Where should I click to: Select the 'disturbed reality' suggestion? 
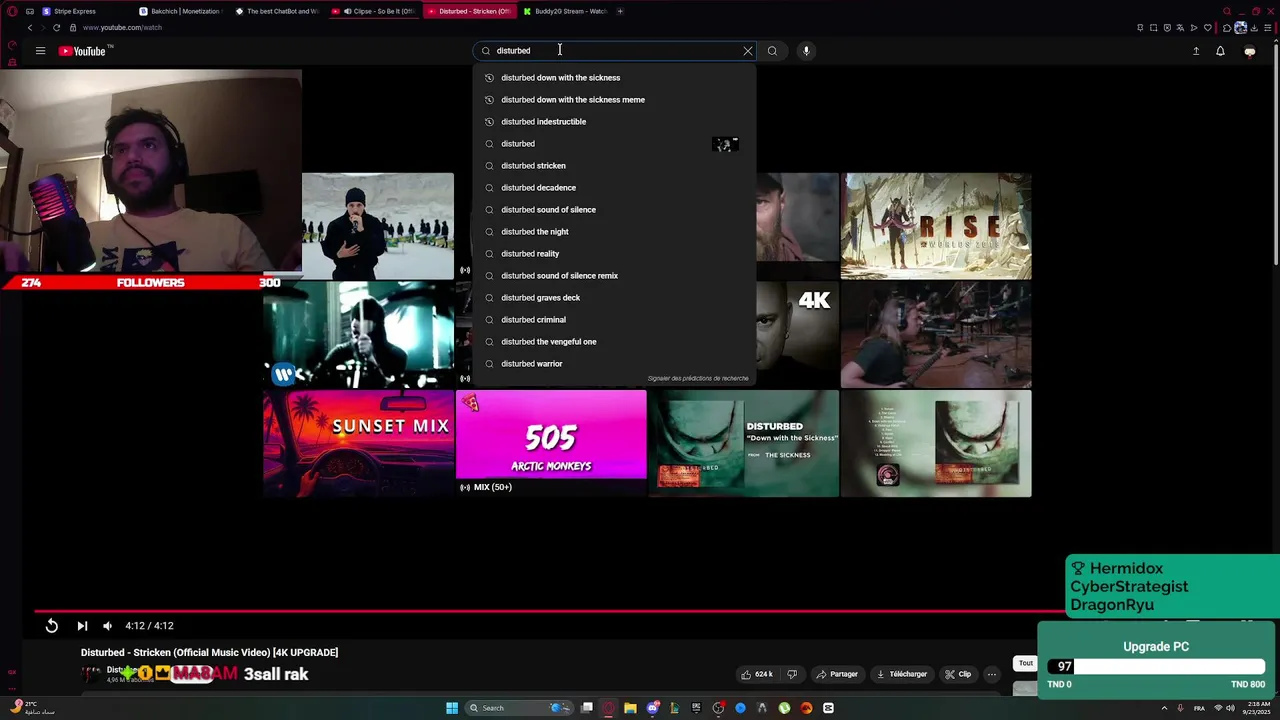[x=615, y=254]
